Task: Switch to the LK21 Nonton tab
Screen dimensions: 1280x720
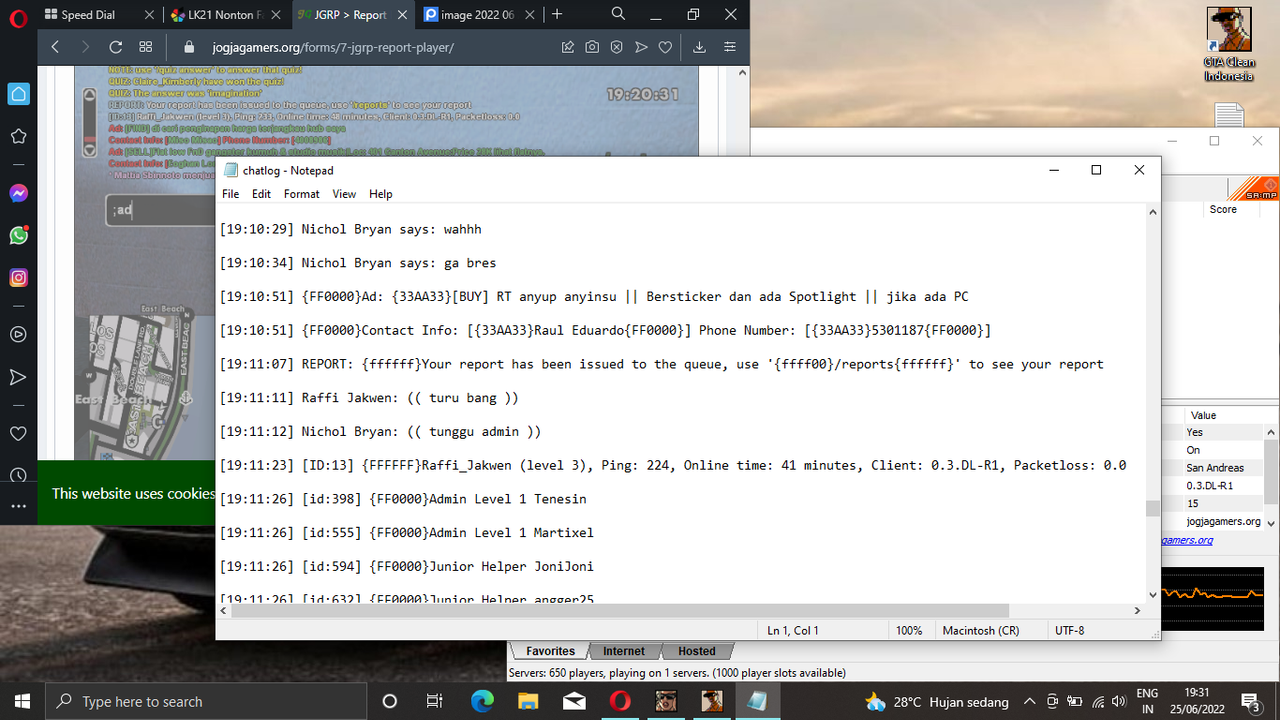Action: pyautogui.click(x=225, y=15)
